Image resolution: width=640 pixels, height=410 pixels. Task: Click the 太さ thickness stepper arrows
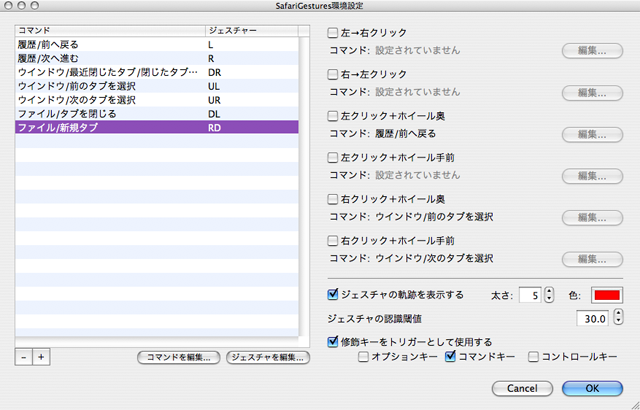click(549, 295)
